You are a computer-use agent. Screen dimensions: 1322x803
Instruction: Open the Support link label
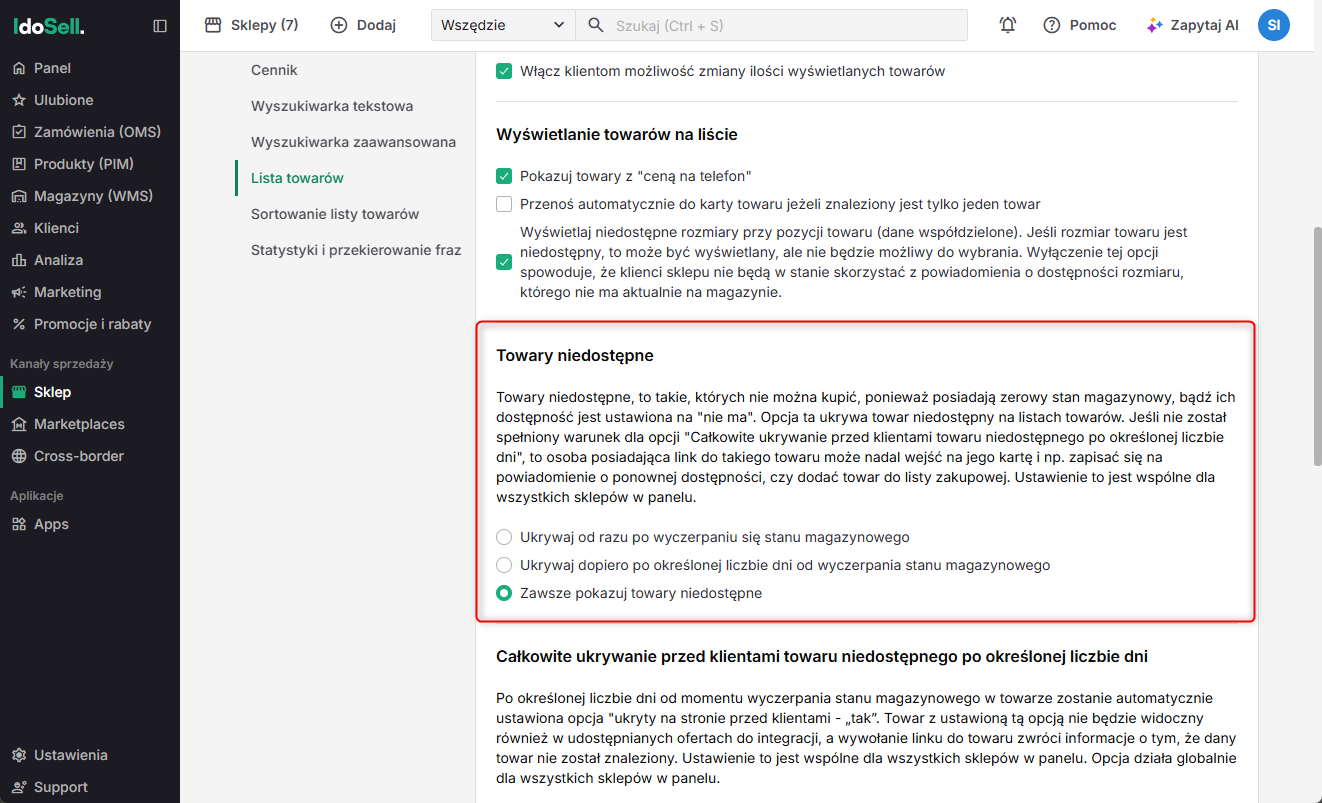click(x=61, y=787)
